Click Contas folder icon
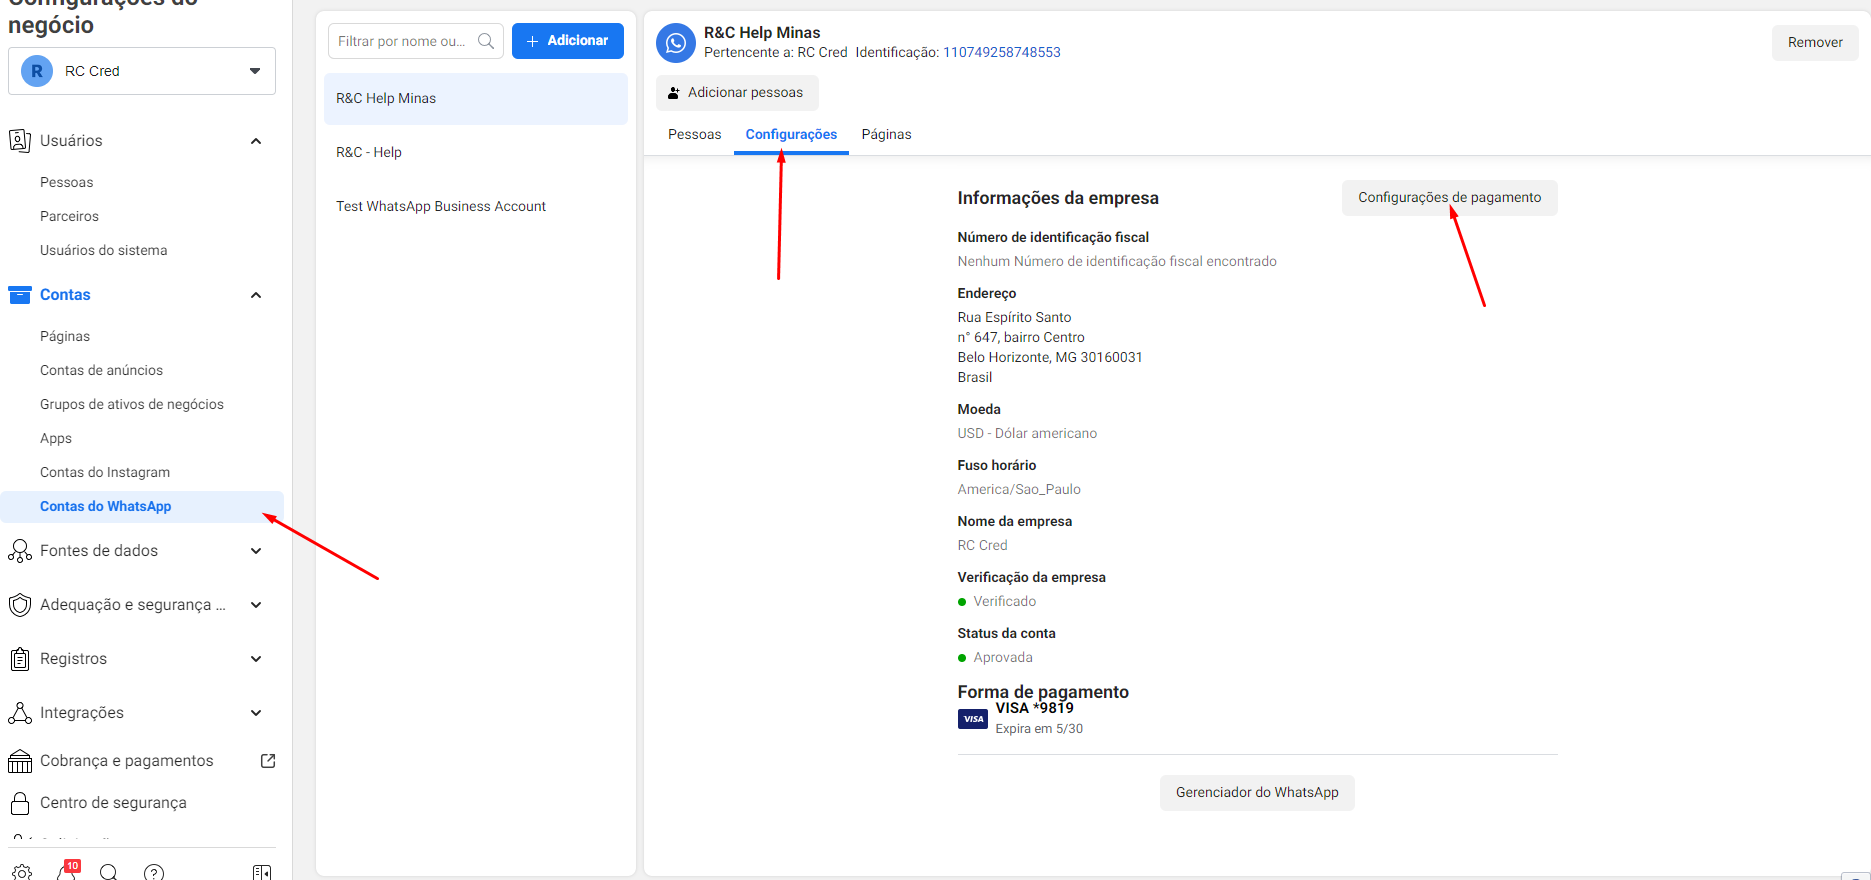Viewport: 1871px width, 880px height. pos(20,295)
